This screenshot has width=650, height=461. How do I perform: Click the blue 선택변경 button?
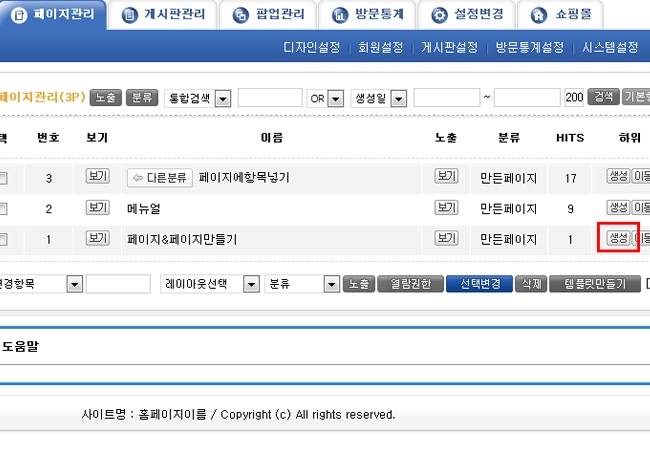click(479, 284)
